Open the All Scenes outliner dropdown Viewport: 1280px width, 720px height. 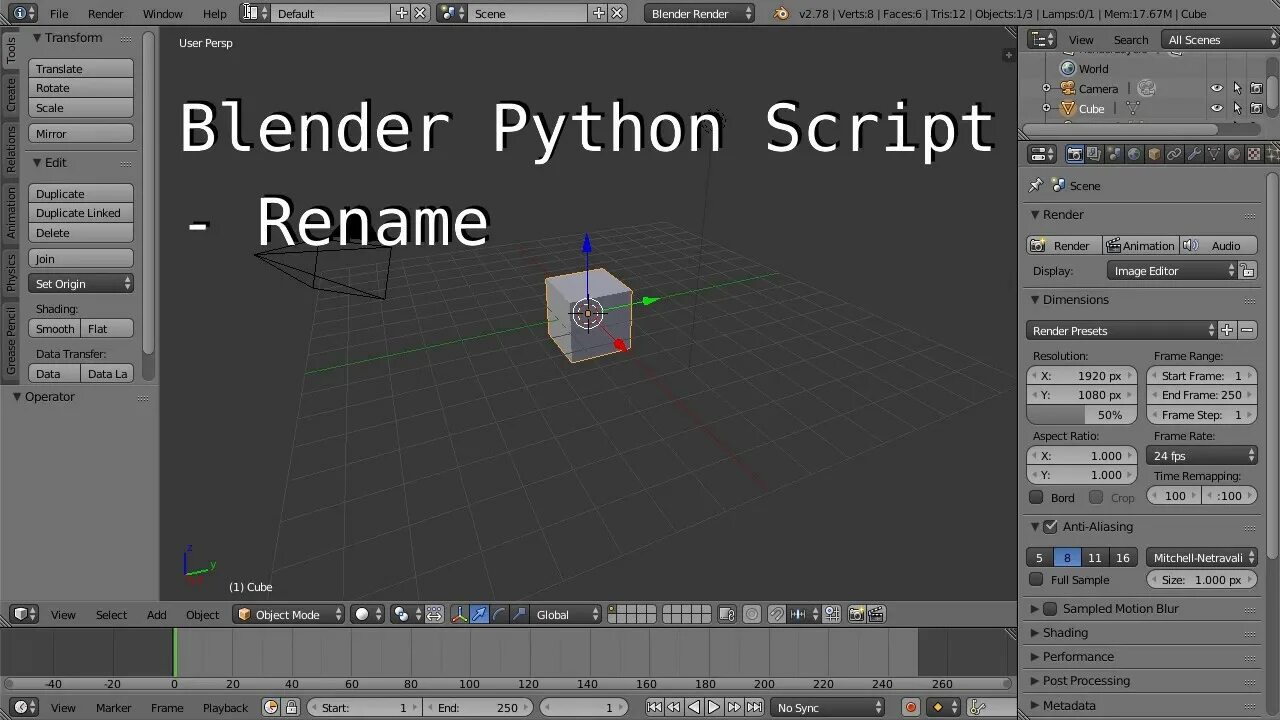pyautogui.click(x=1219, y=39)
